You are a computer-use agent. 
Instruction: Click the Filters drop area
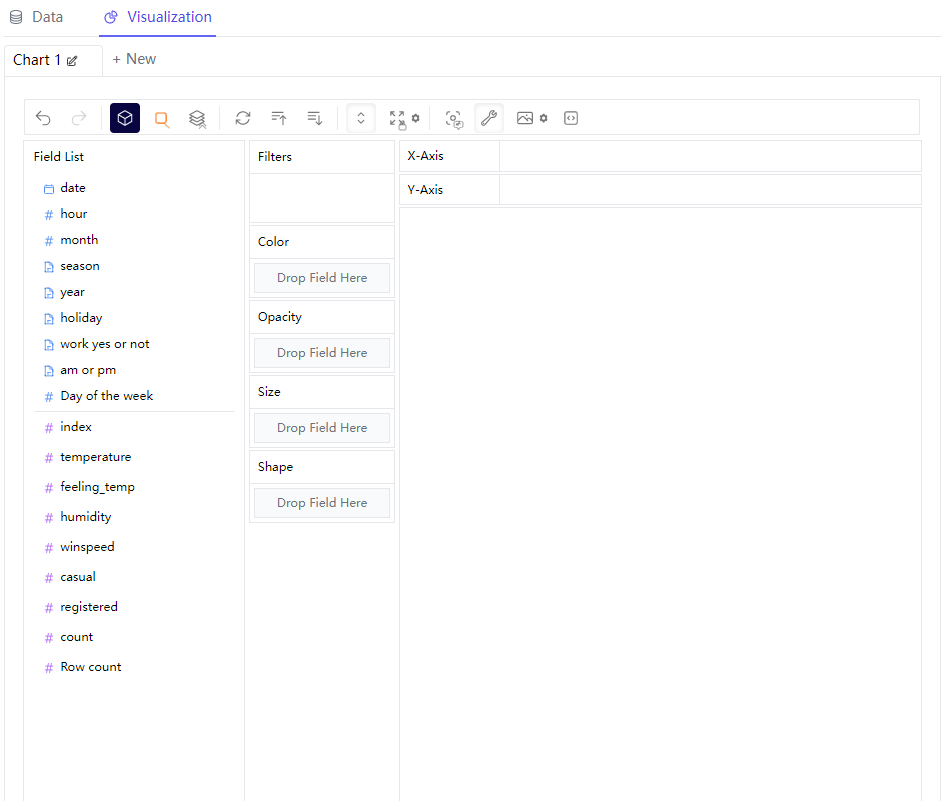(322, 198)
